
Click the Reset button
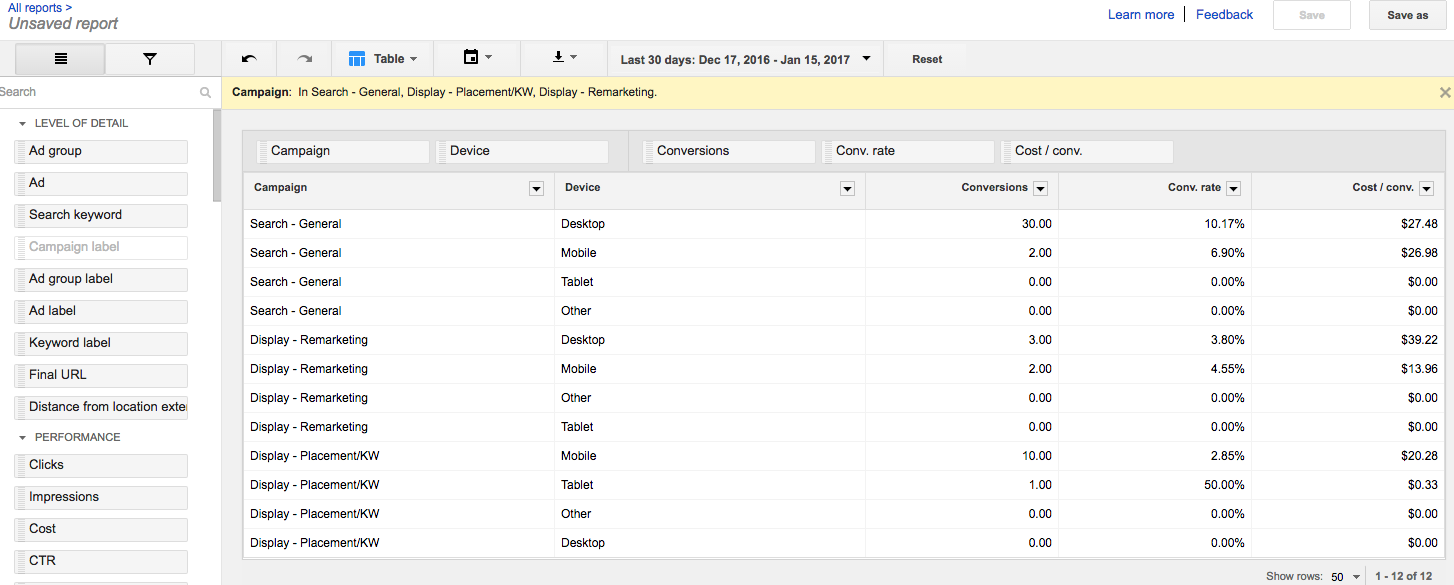pyautogui.click(x=927, y=59)
